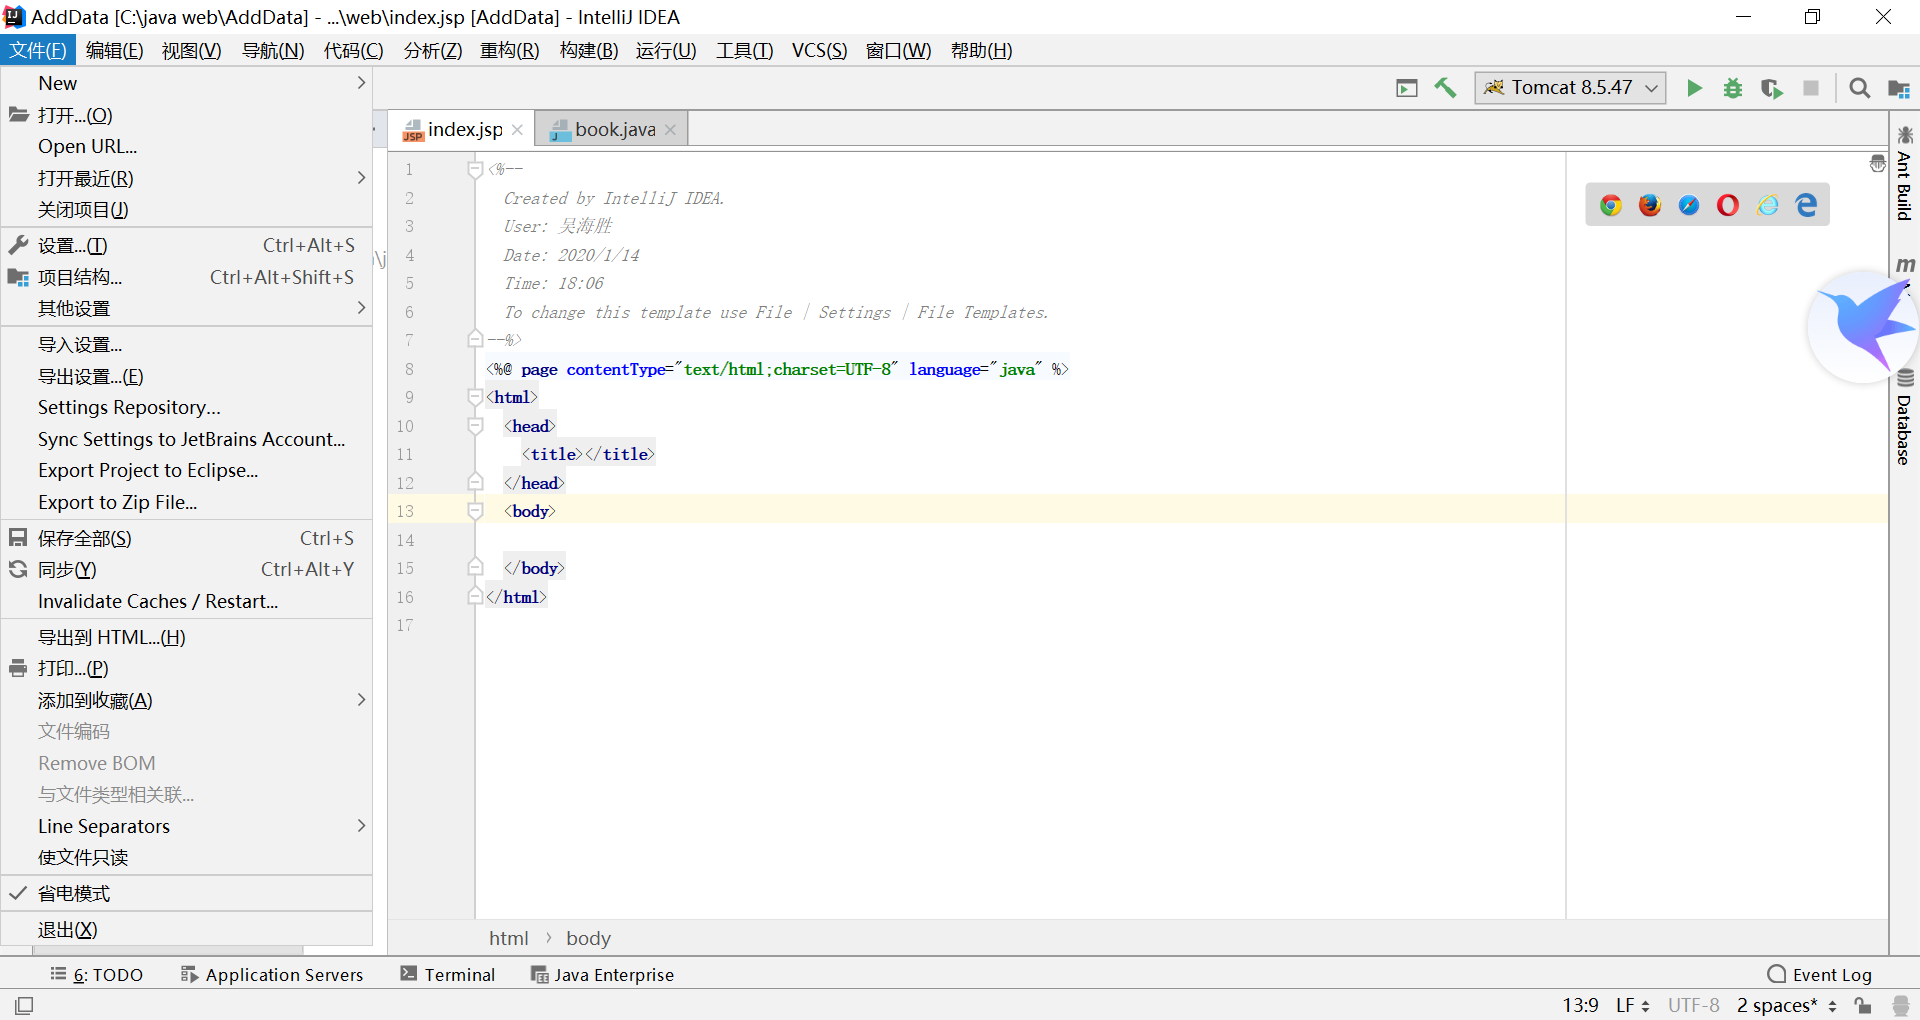Open the 视图(V) menu
The width and height of the screenshot is (1920, 1020).
(x=192, y=50)
